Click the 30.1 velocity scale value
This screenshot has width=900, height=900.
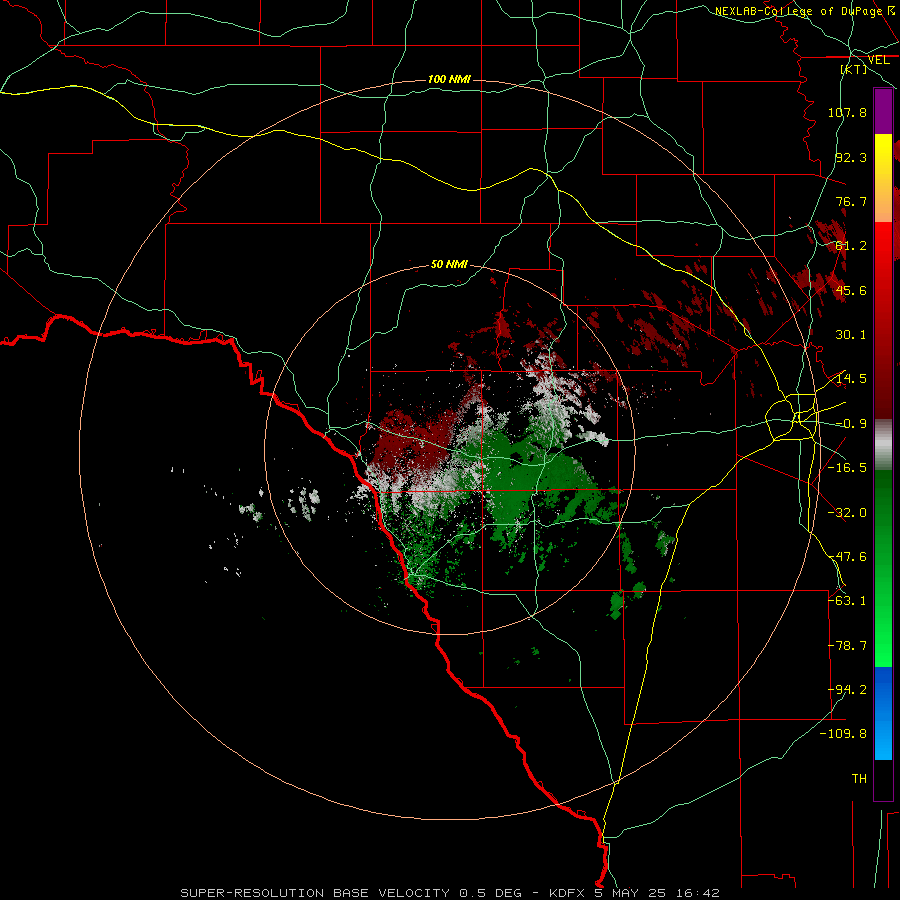(851, 335)
